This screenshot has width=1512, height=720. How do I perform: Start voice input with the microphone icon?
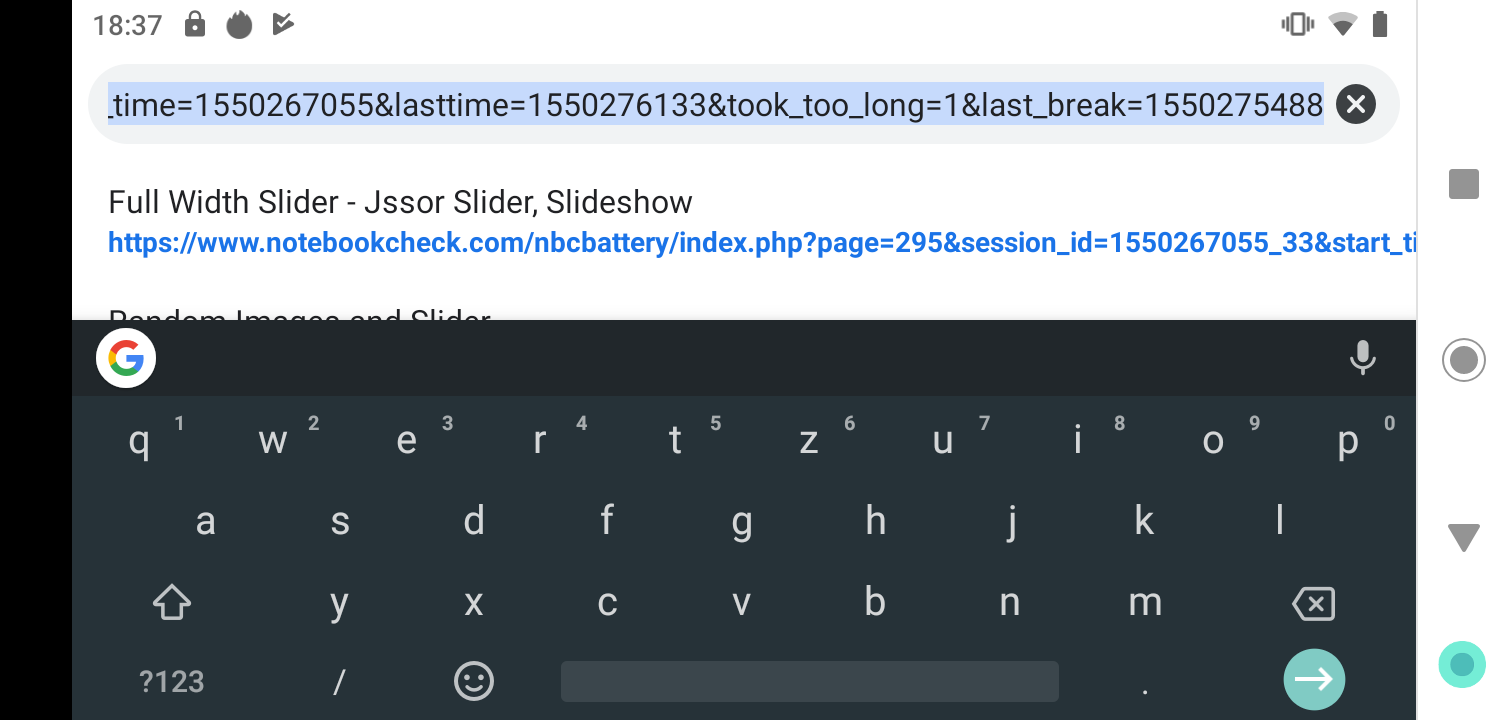click(1362, 358)
